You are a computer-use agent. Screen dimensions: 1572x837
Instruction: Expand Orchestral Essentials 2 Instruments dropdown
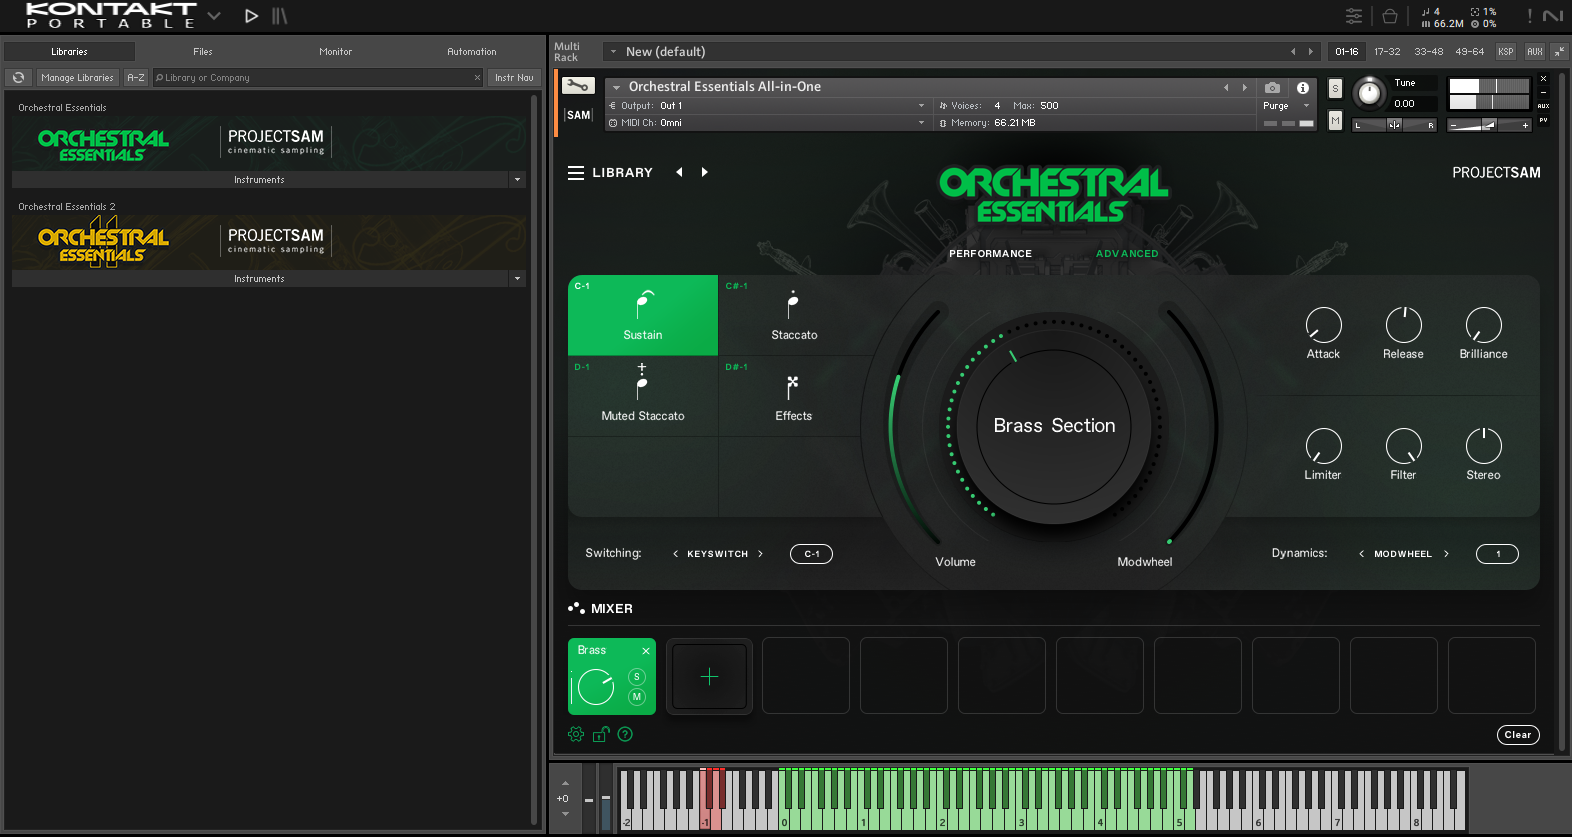click(517, 279)
